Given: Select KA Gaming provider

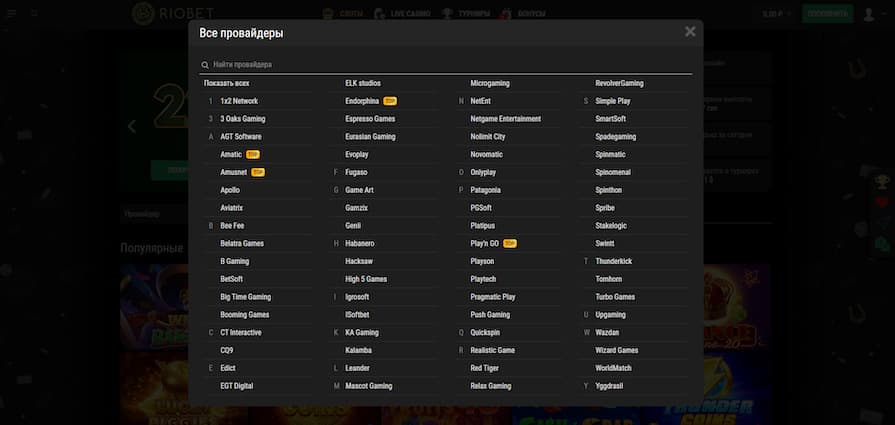Looking at the screenshot, I should click(362, 333).
